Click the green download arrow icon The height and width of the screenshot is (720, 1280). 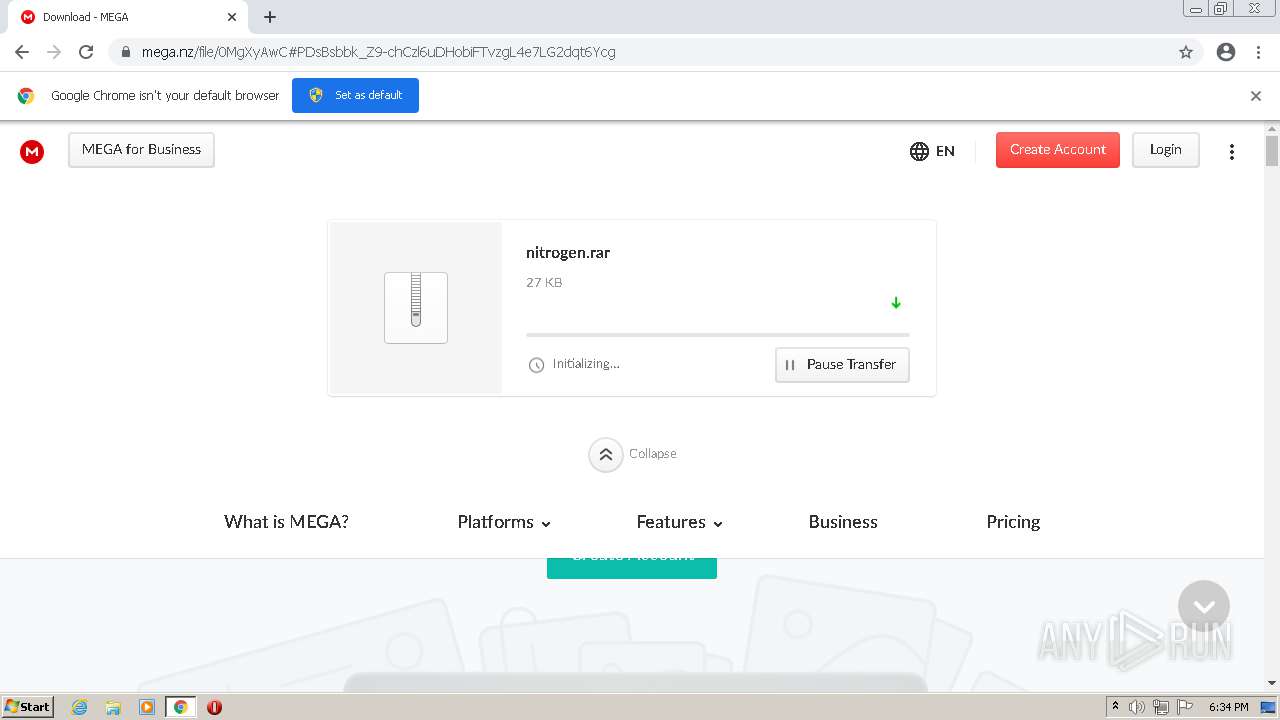pos(896,303)
